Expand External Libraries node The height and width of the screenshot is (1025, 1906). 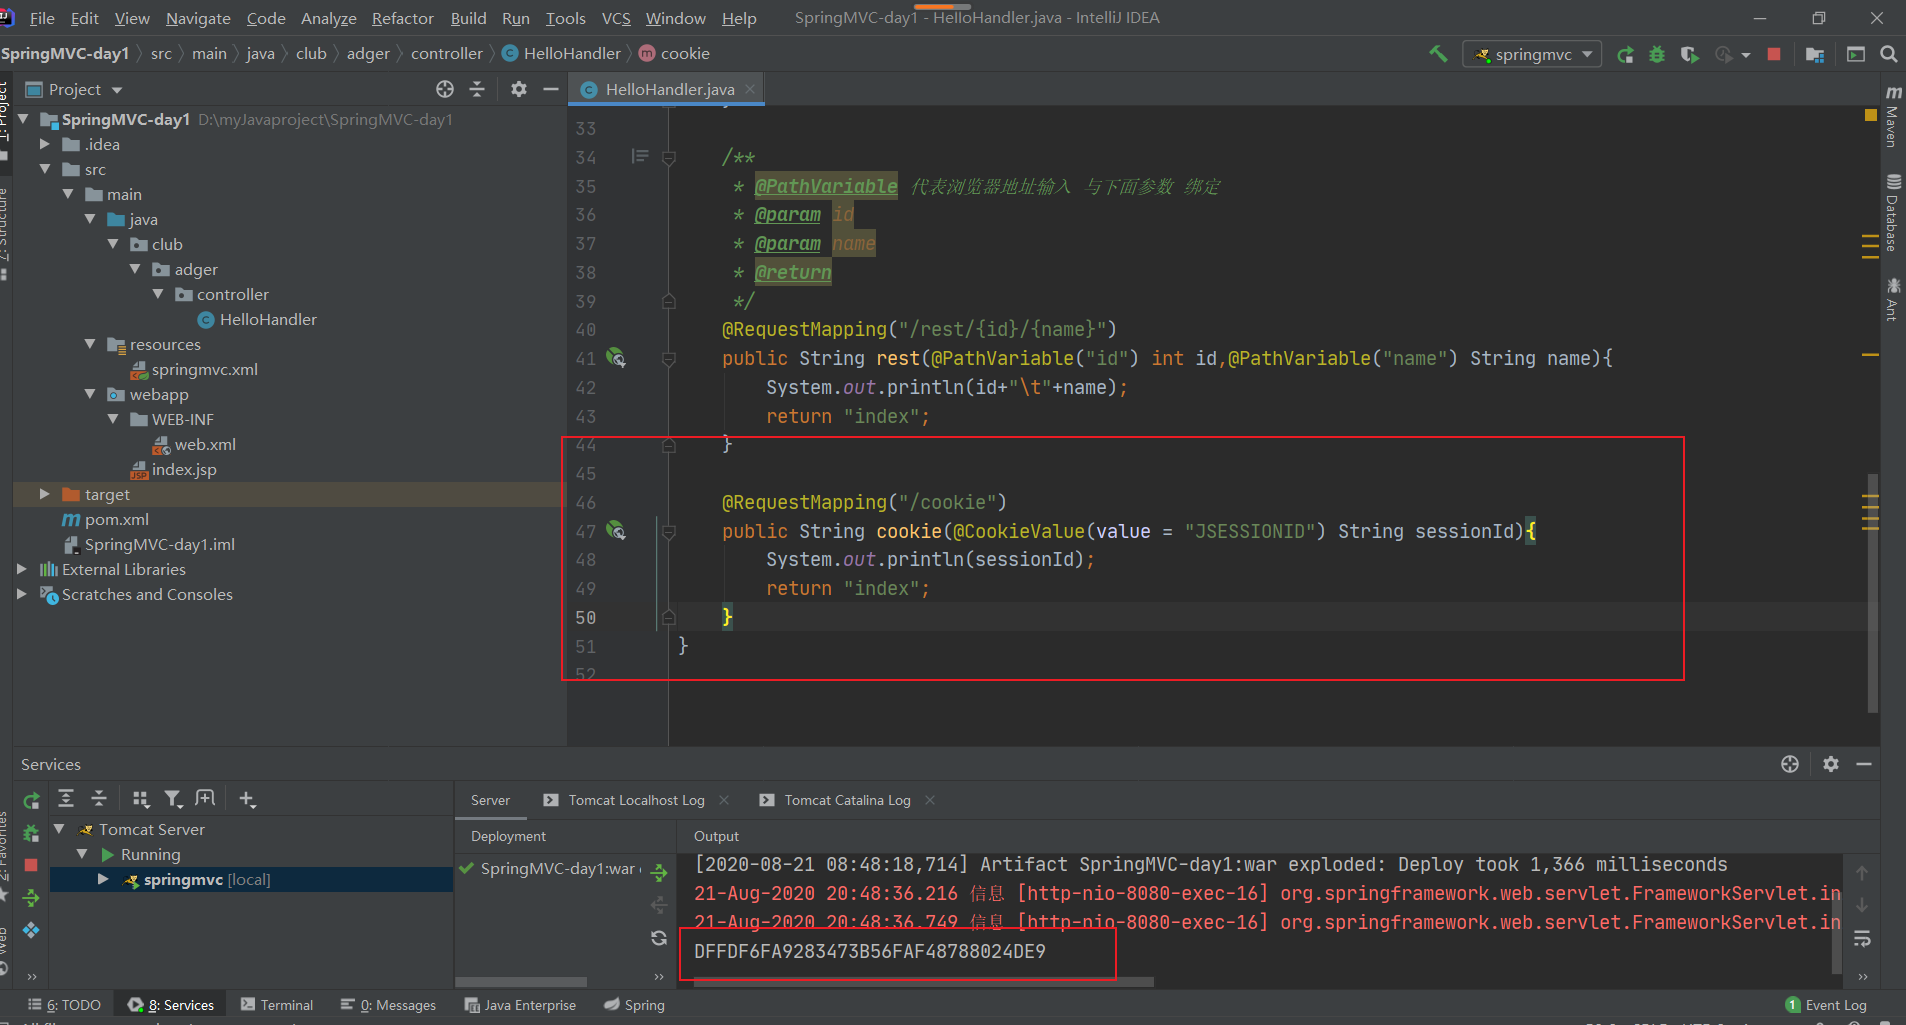coord(21,569)
